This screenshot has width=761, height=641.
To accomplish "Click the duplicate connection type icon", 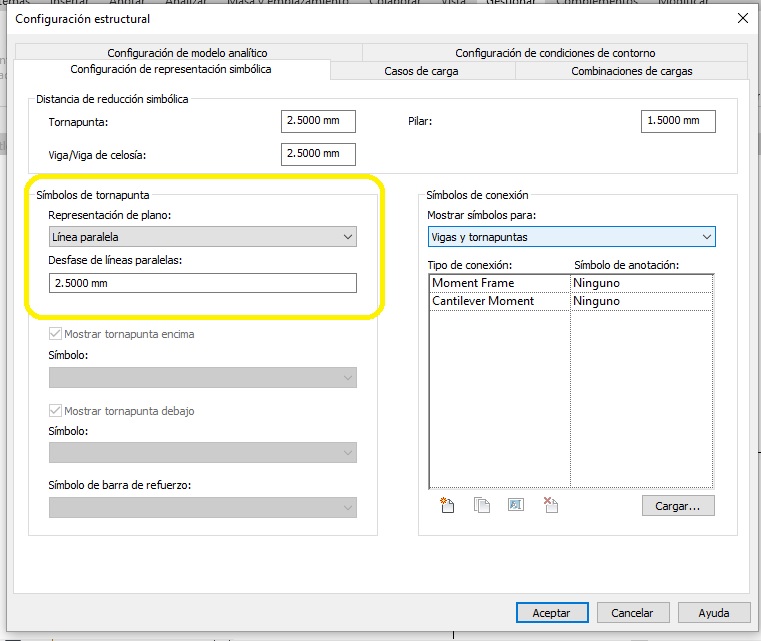I will pyautogui.click(x=482, y=505).
